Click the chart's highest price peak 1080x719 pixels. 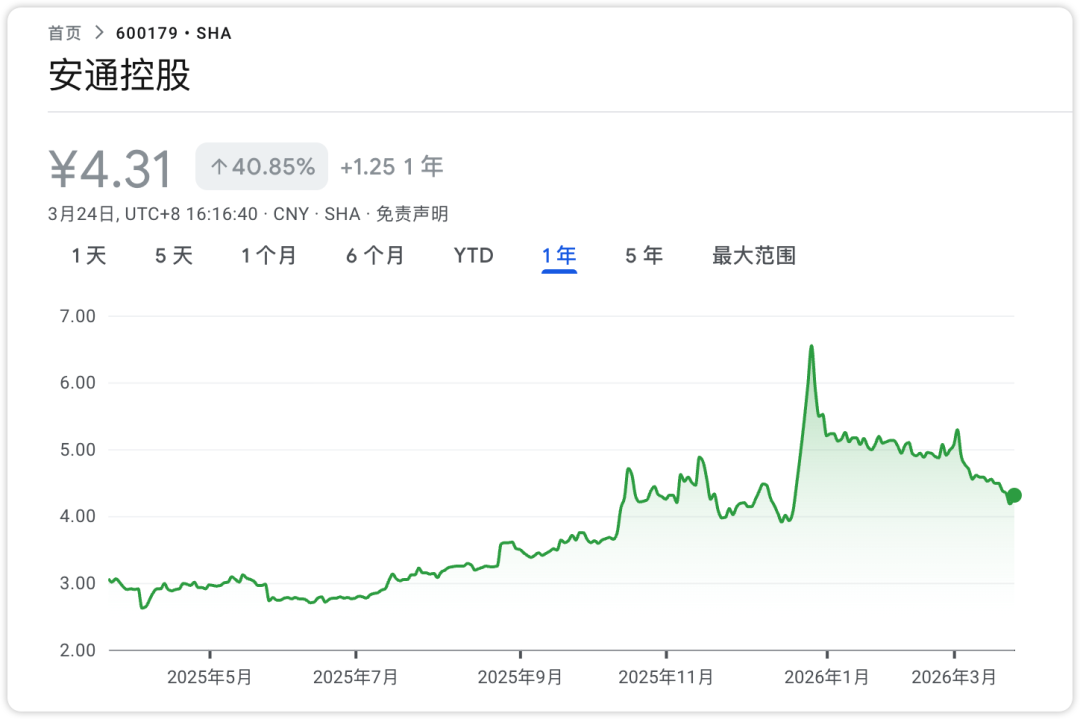pyautogui.click(x=811, y=347)
